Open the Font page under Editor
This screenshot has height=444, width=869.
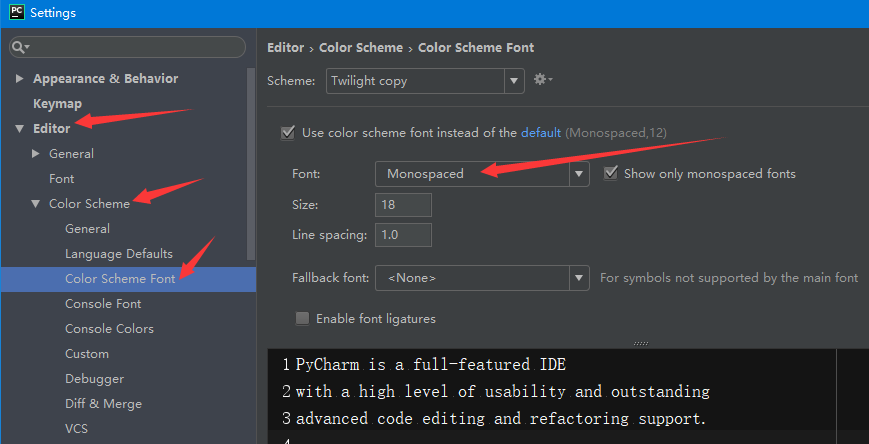[x=62, y=179]
